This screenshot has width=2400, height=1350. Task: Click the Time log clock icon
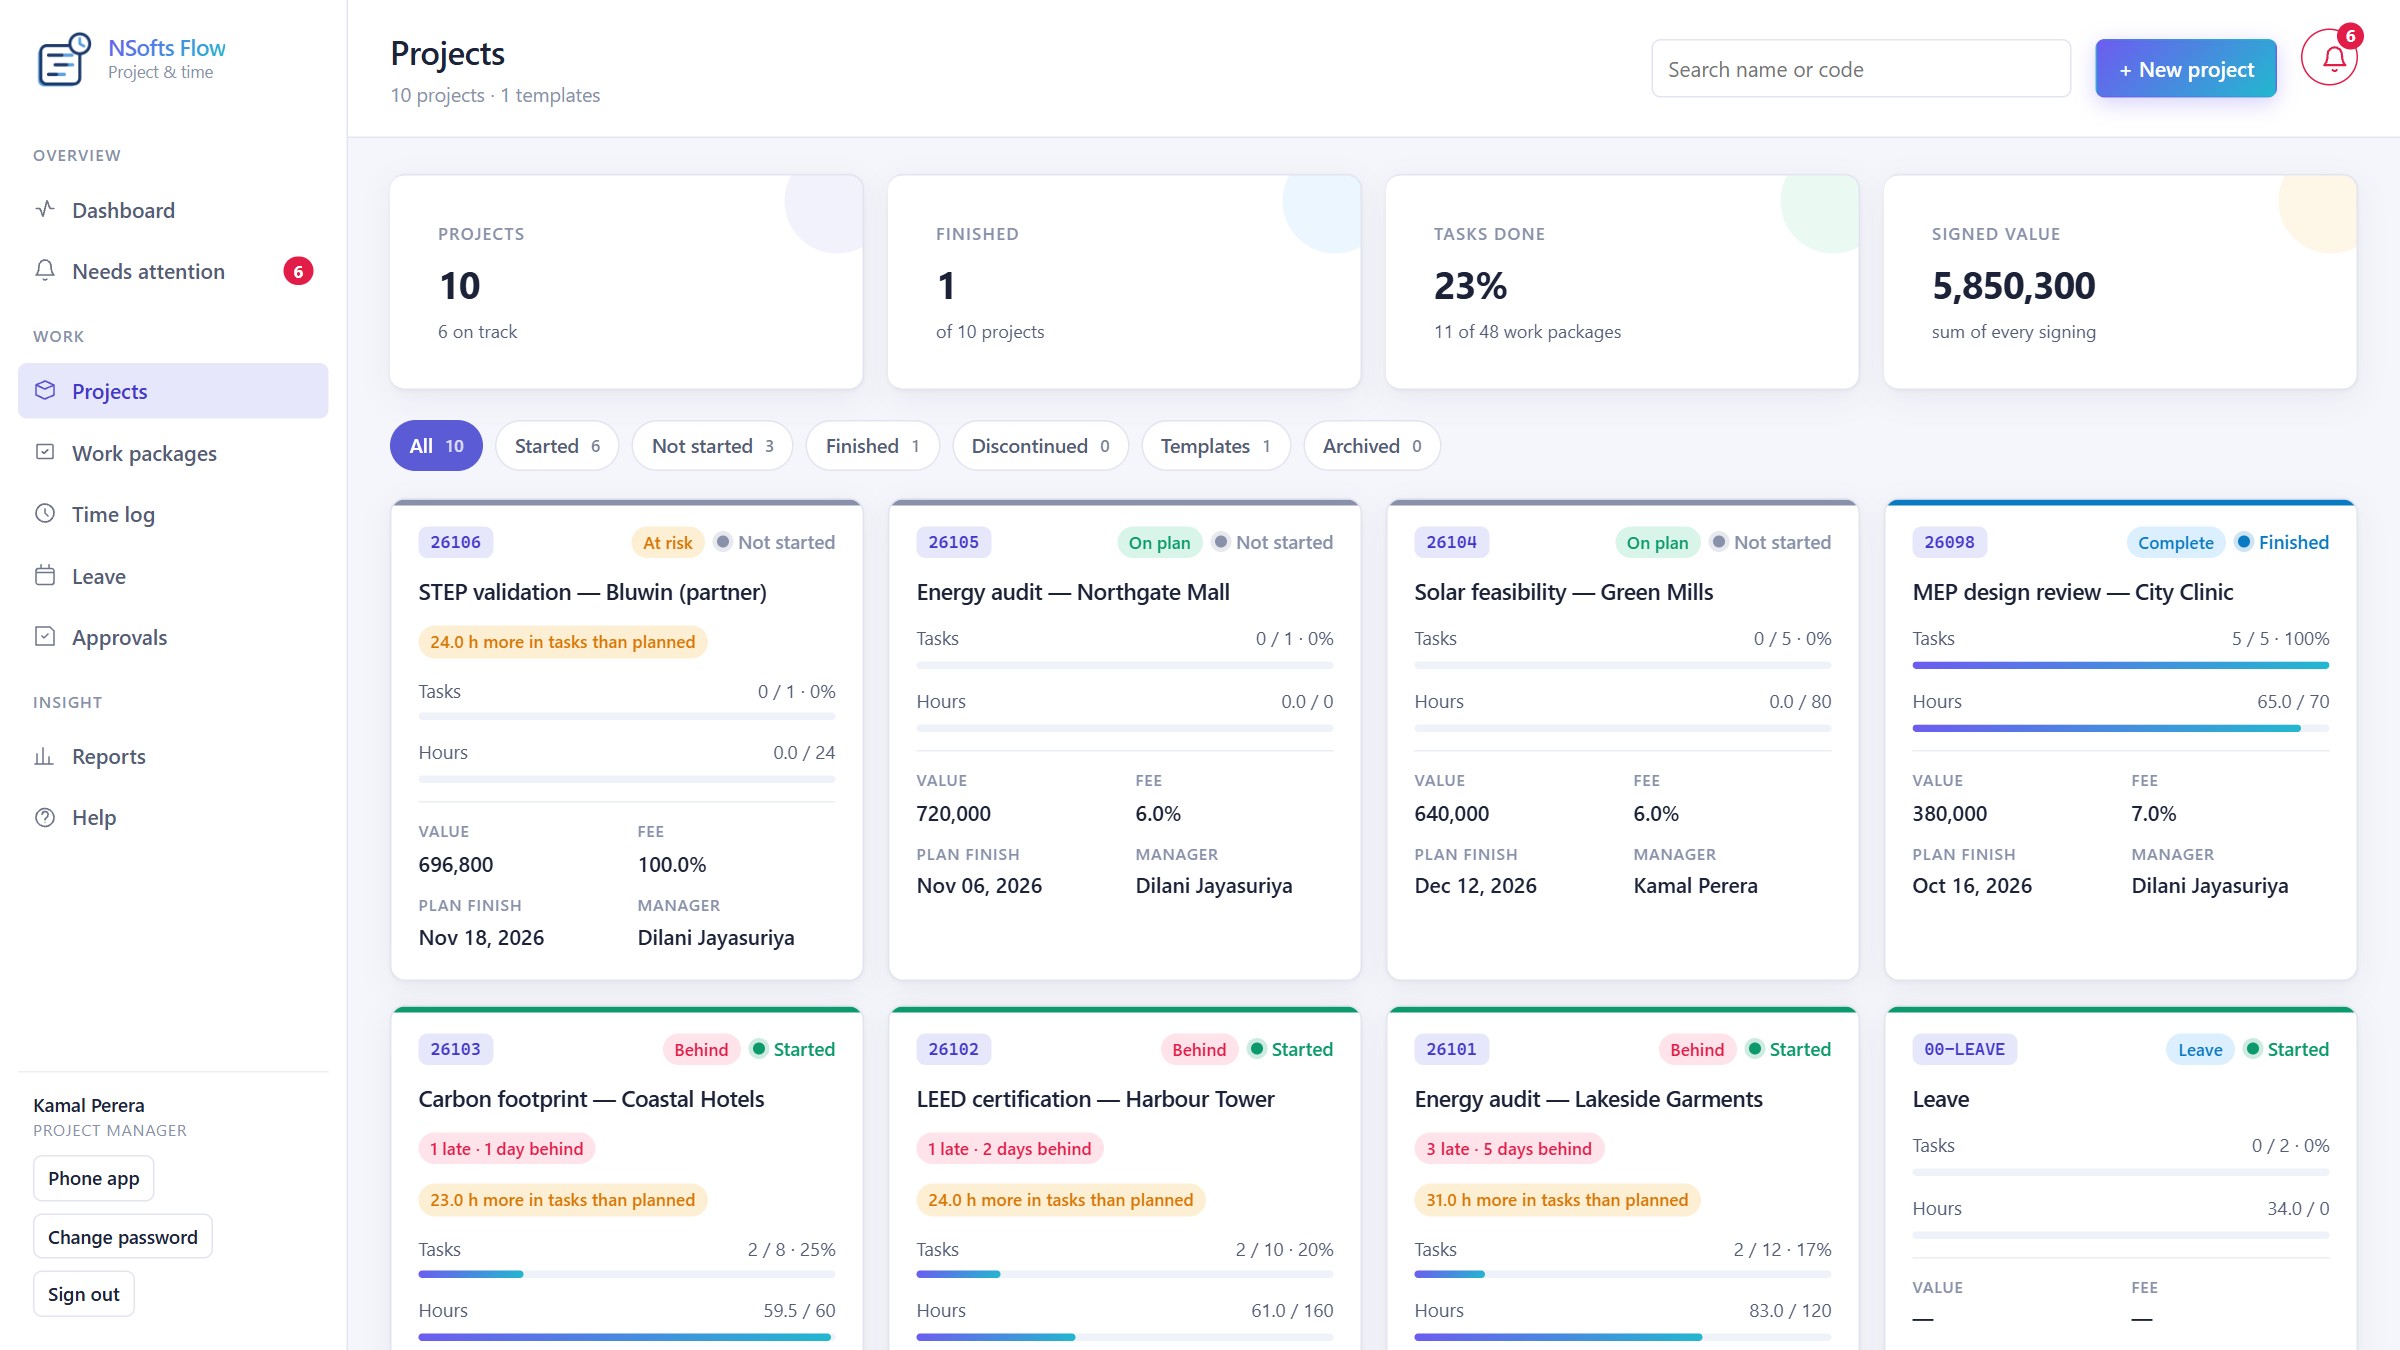(x=45, y=514)
